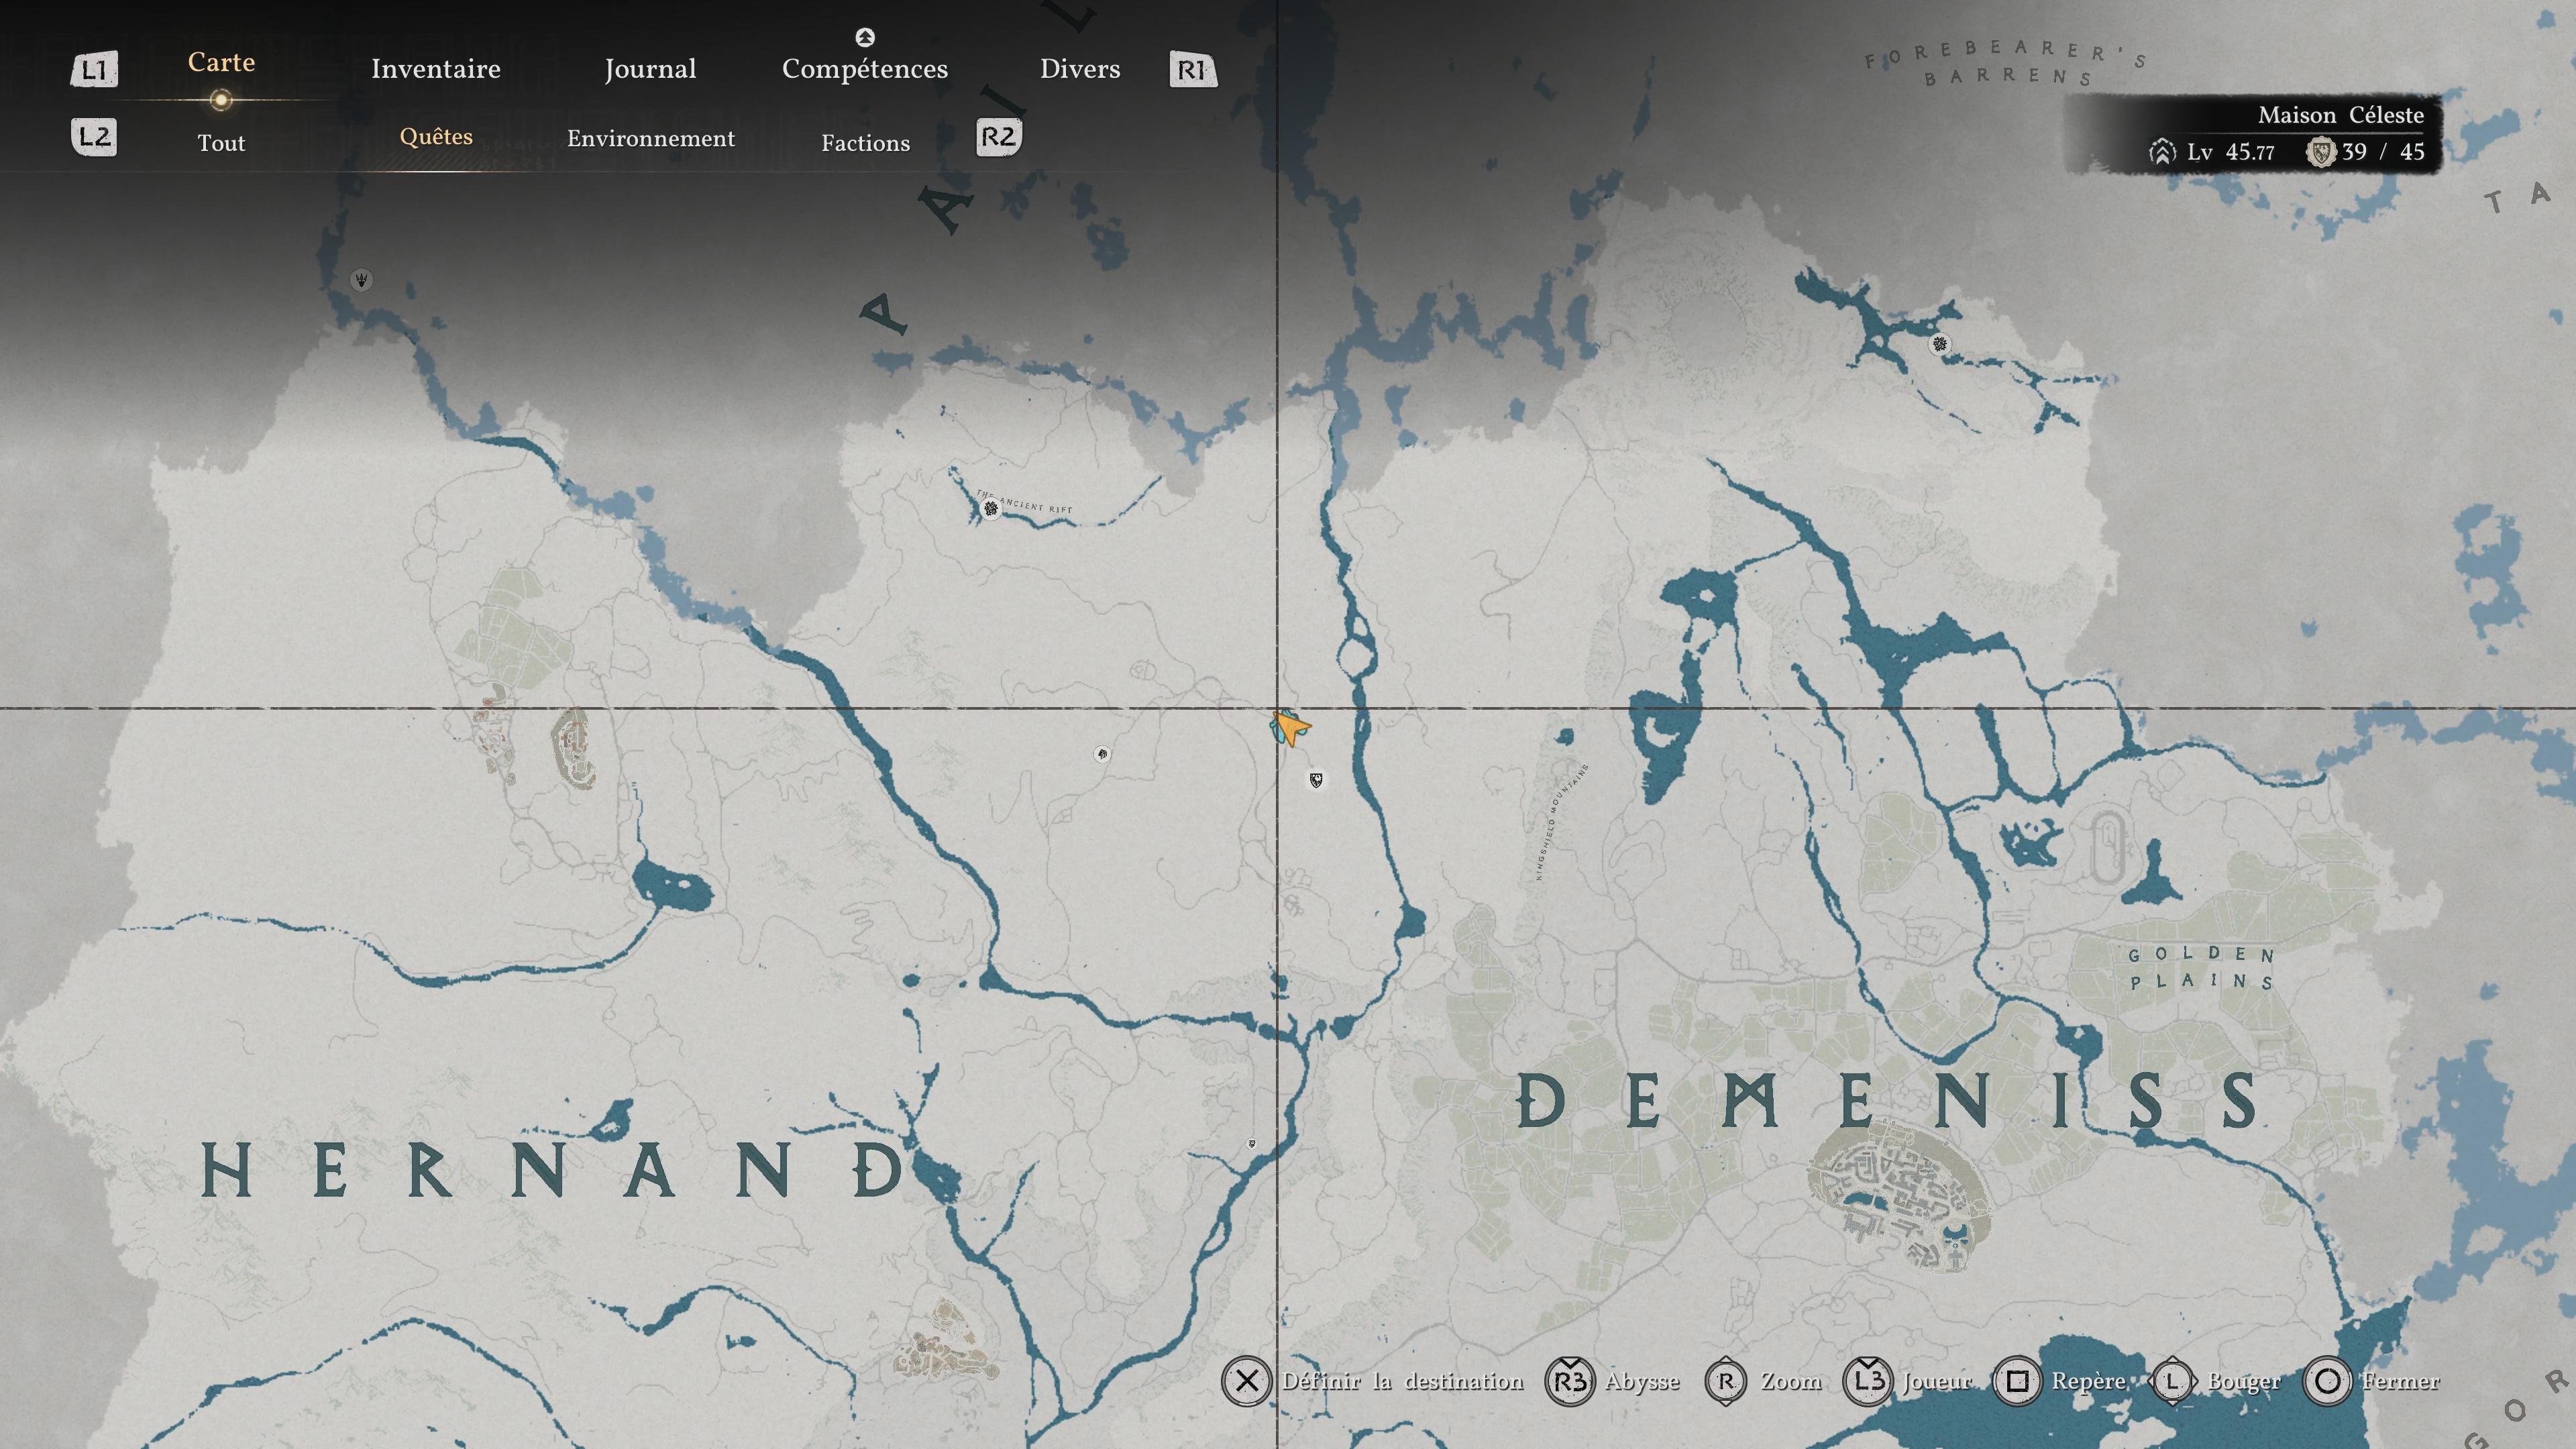
Task: Open the Carte tab
Action: (221, 62)
